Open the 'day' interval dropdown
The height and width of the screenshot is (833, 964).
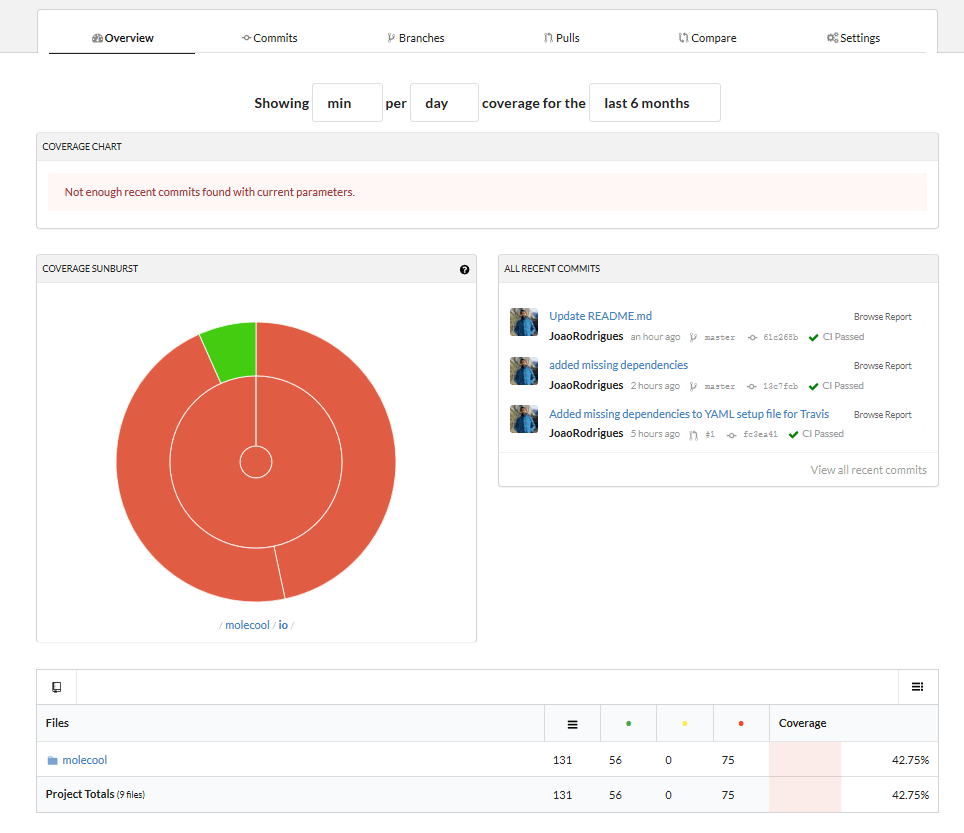tap(444, 103)
